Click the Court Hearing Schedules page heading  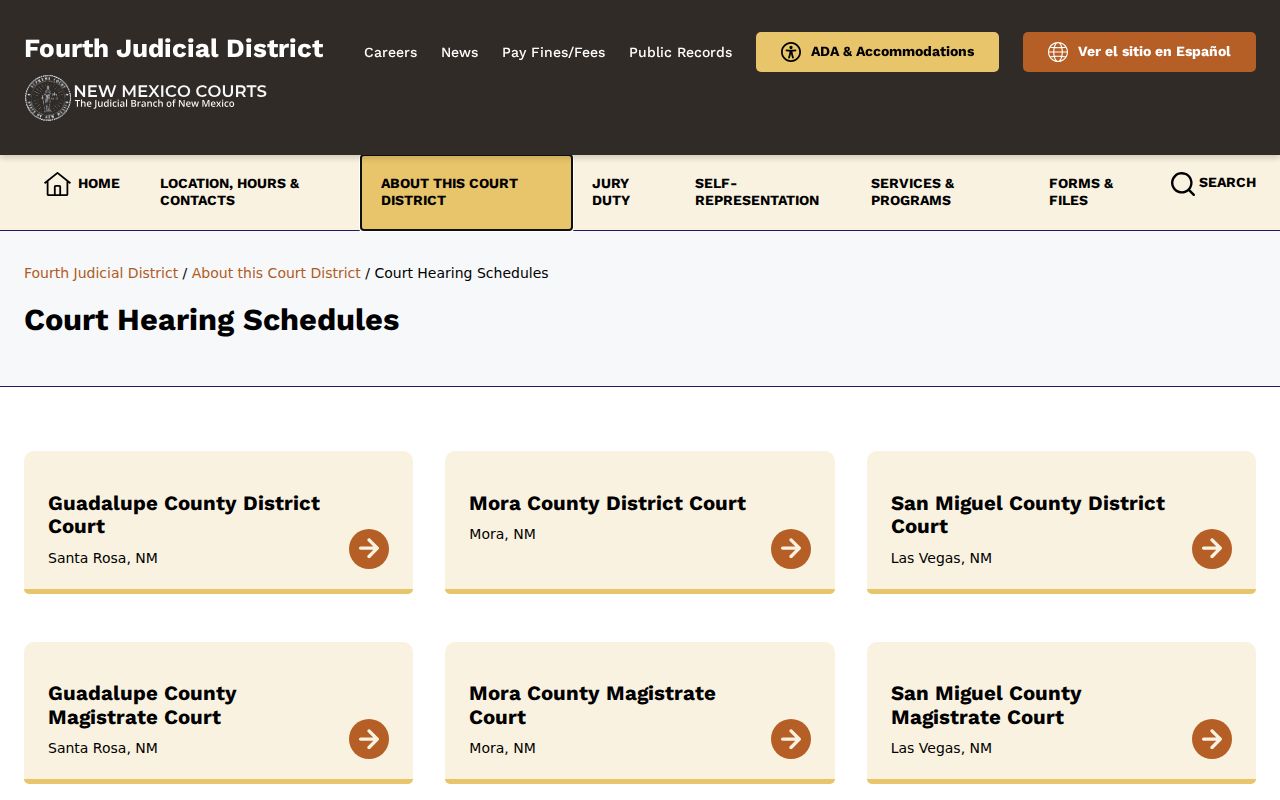coord(212,320)
